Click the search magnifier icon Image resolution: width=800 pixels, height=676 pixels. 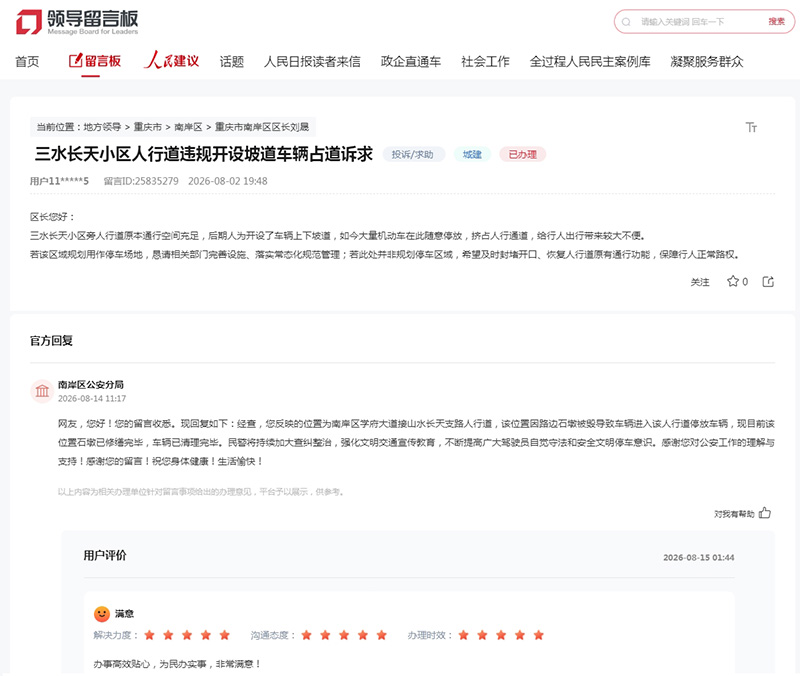tap(626, 22)
